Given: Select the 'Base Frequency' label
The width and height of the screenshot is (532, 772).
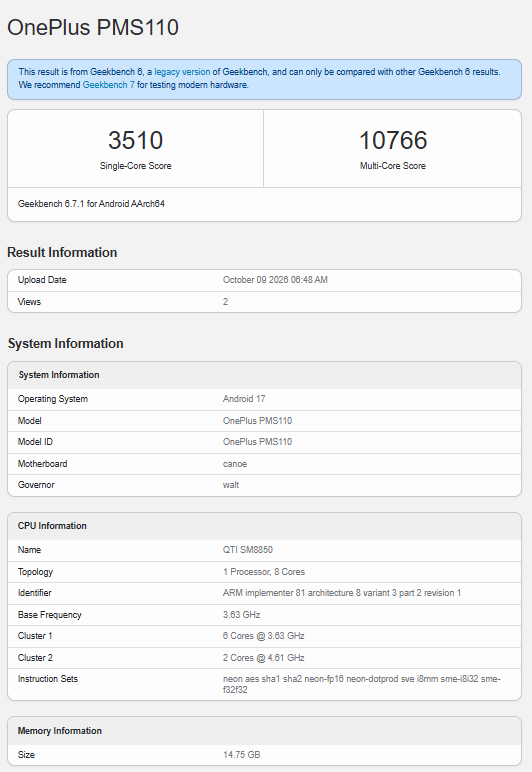Looking at the screenshot, I should tap(50, 615).
